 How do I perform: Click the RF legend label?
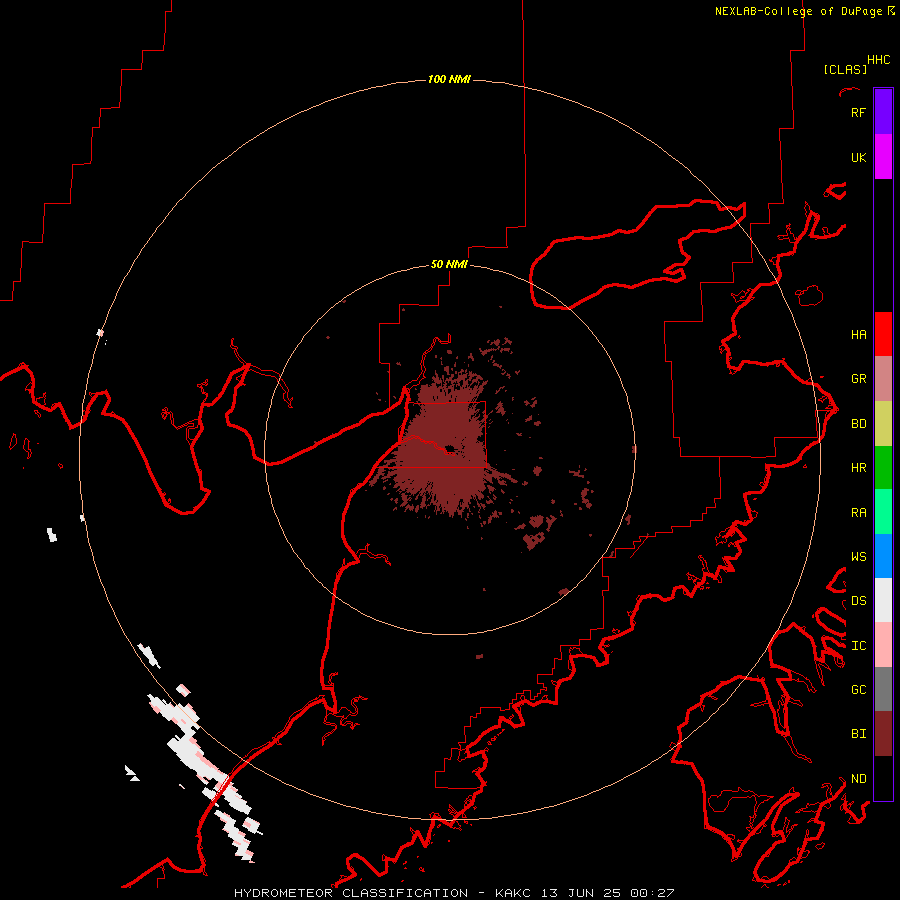(x=858, y=112)
